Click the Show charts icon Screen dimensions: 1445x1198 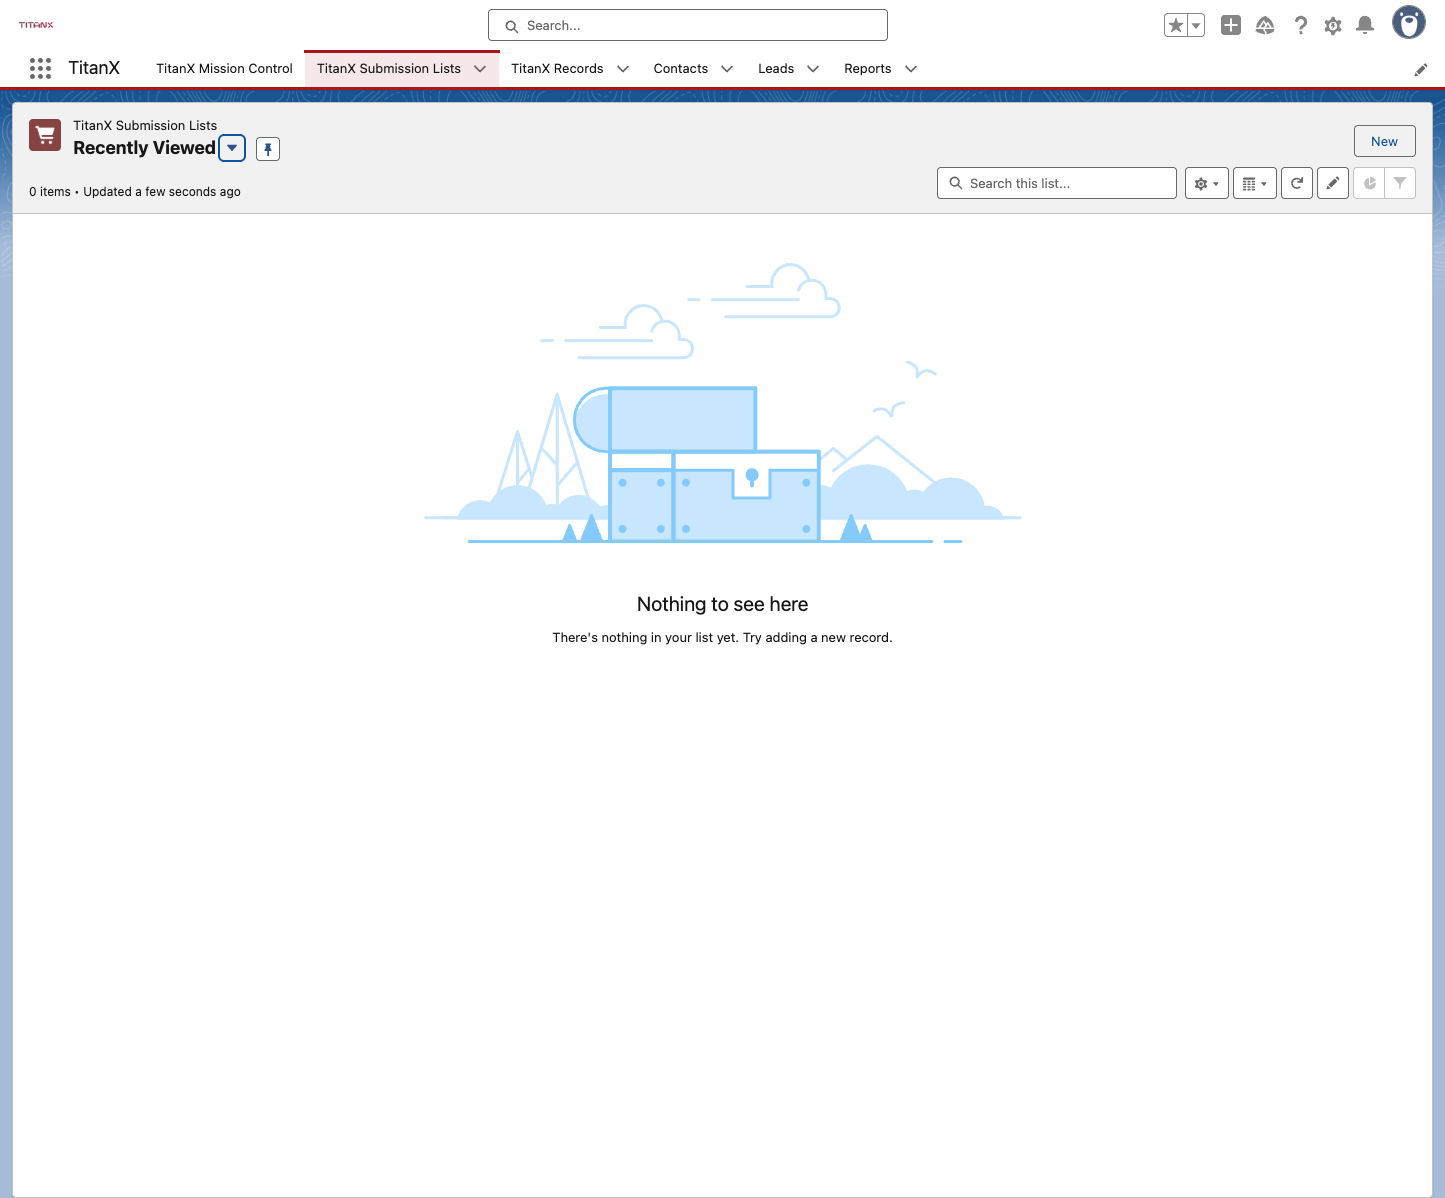click(1369, 183)
